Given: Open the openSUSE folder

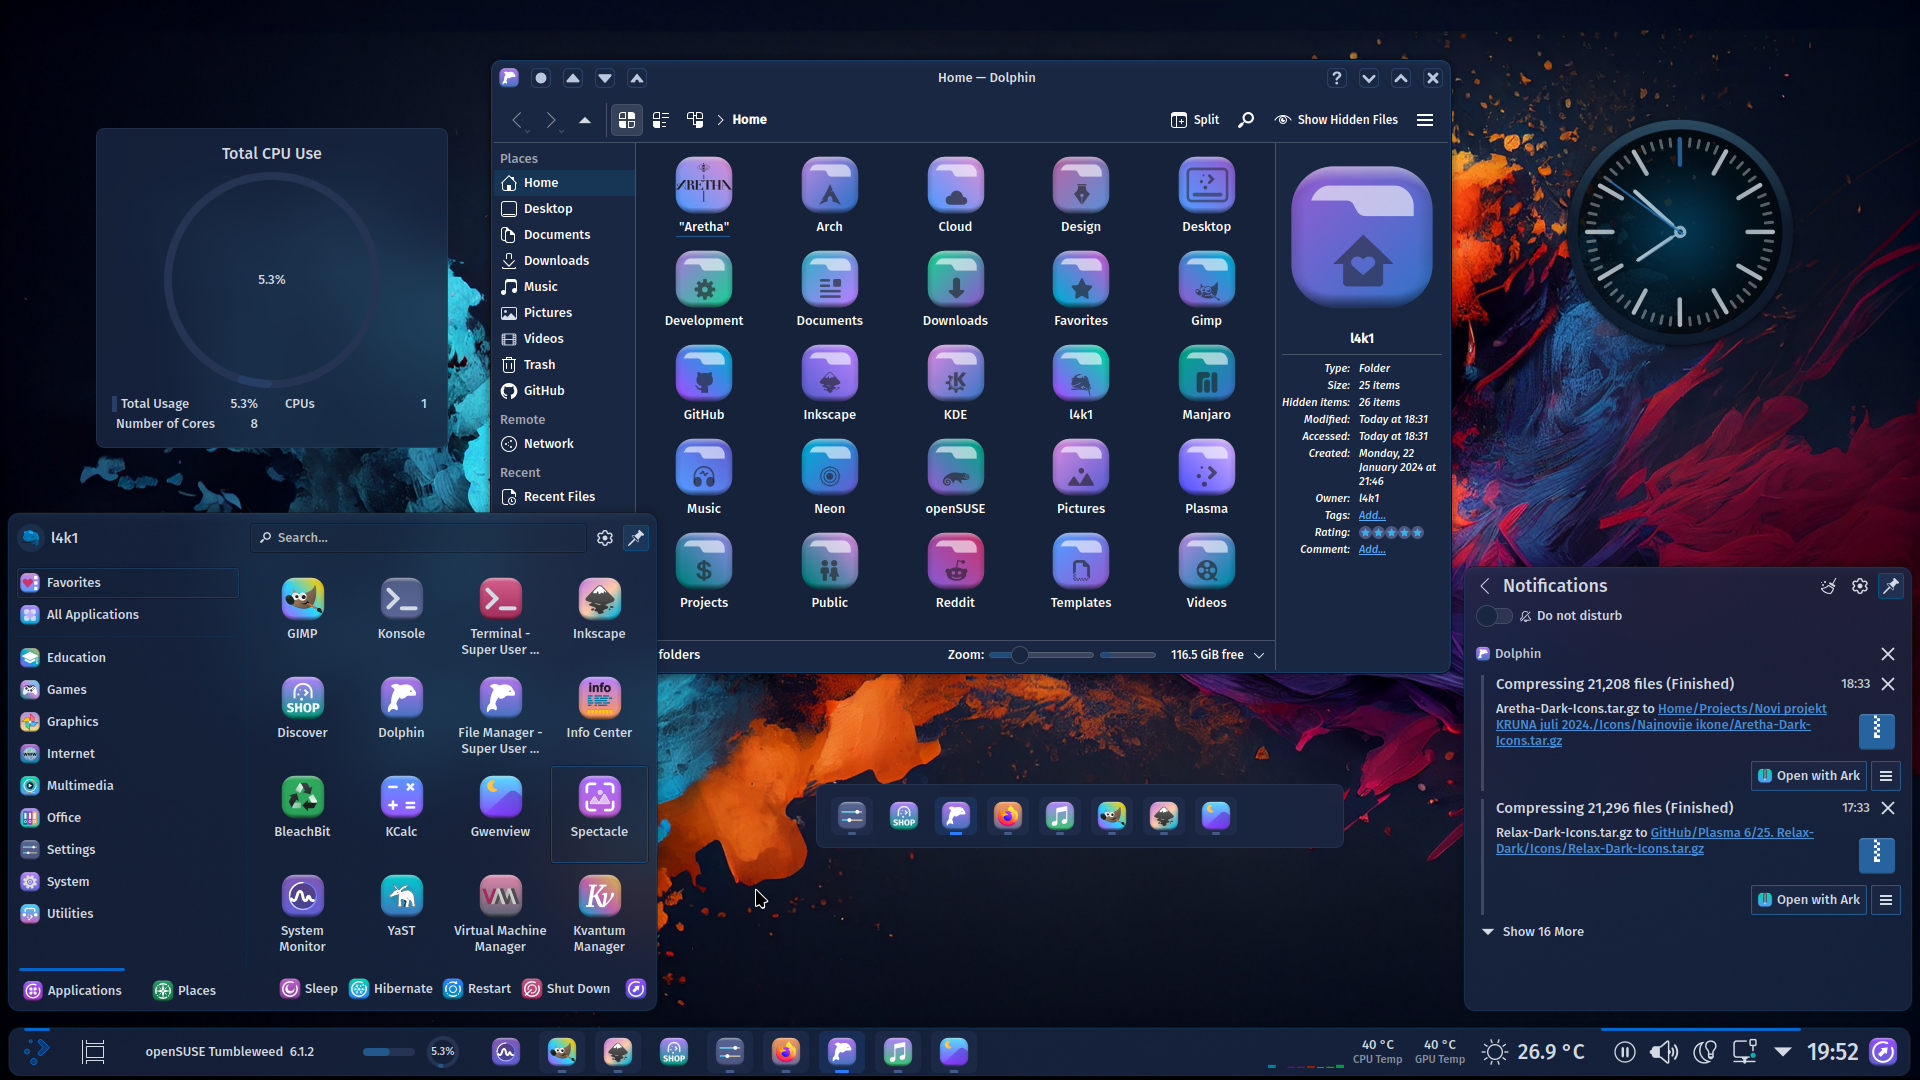Looking at the screenshot, I should 955,478.
